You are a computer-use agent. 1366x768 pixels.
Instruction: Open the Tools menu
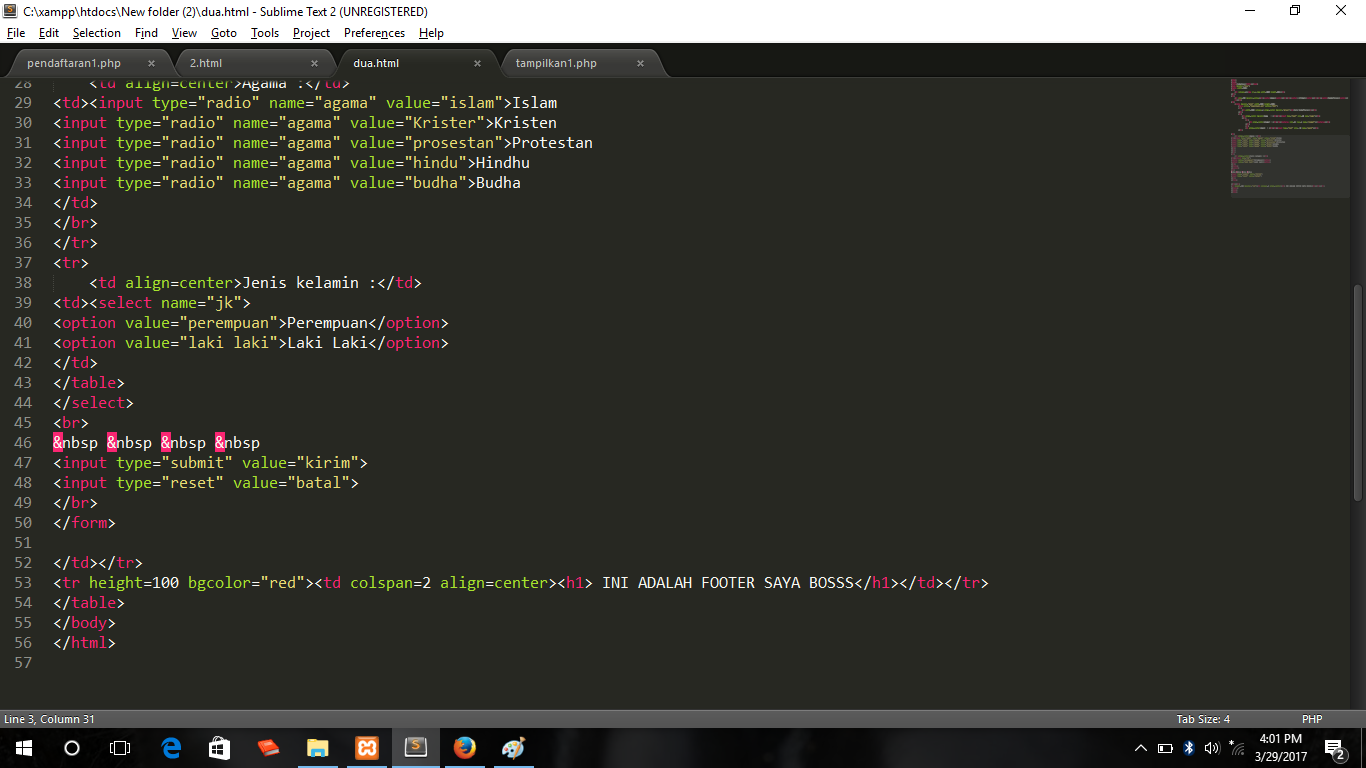265,33
